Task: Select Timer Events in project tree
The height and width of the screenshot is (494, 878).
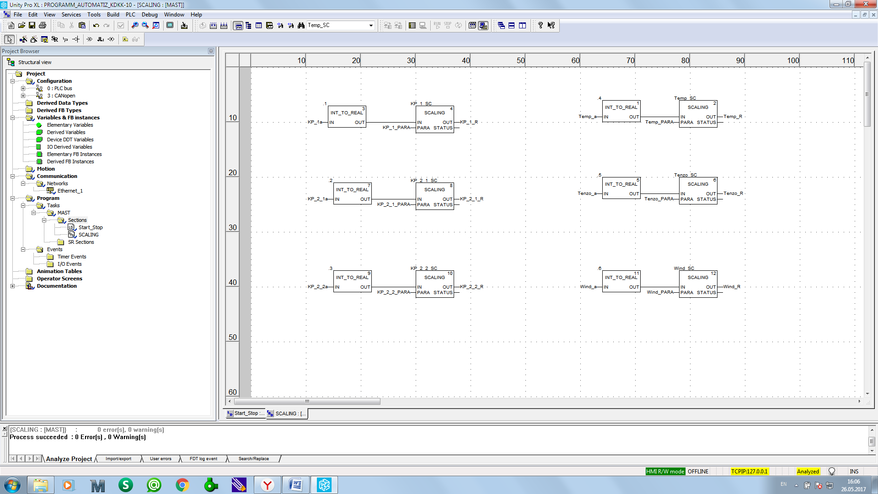Action: (x=72, y=257)
